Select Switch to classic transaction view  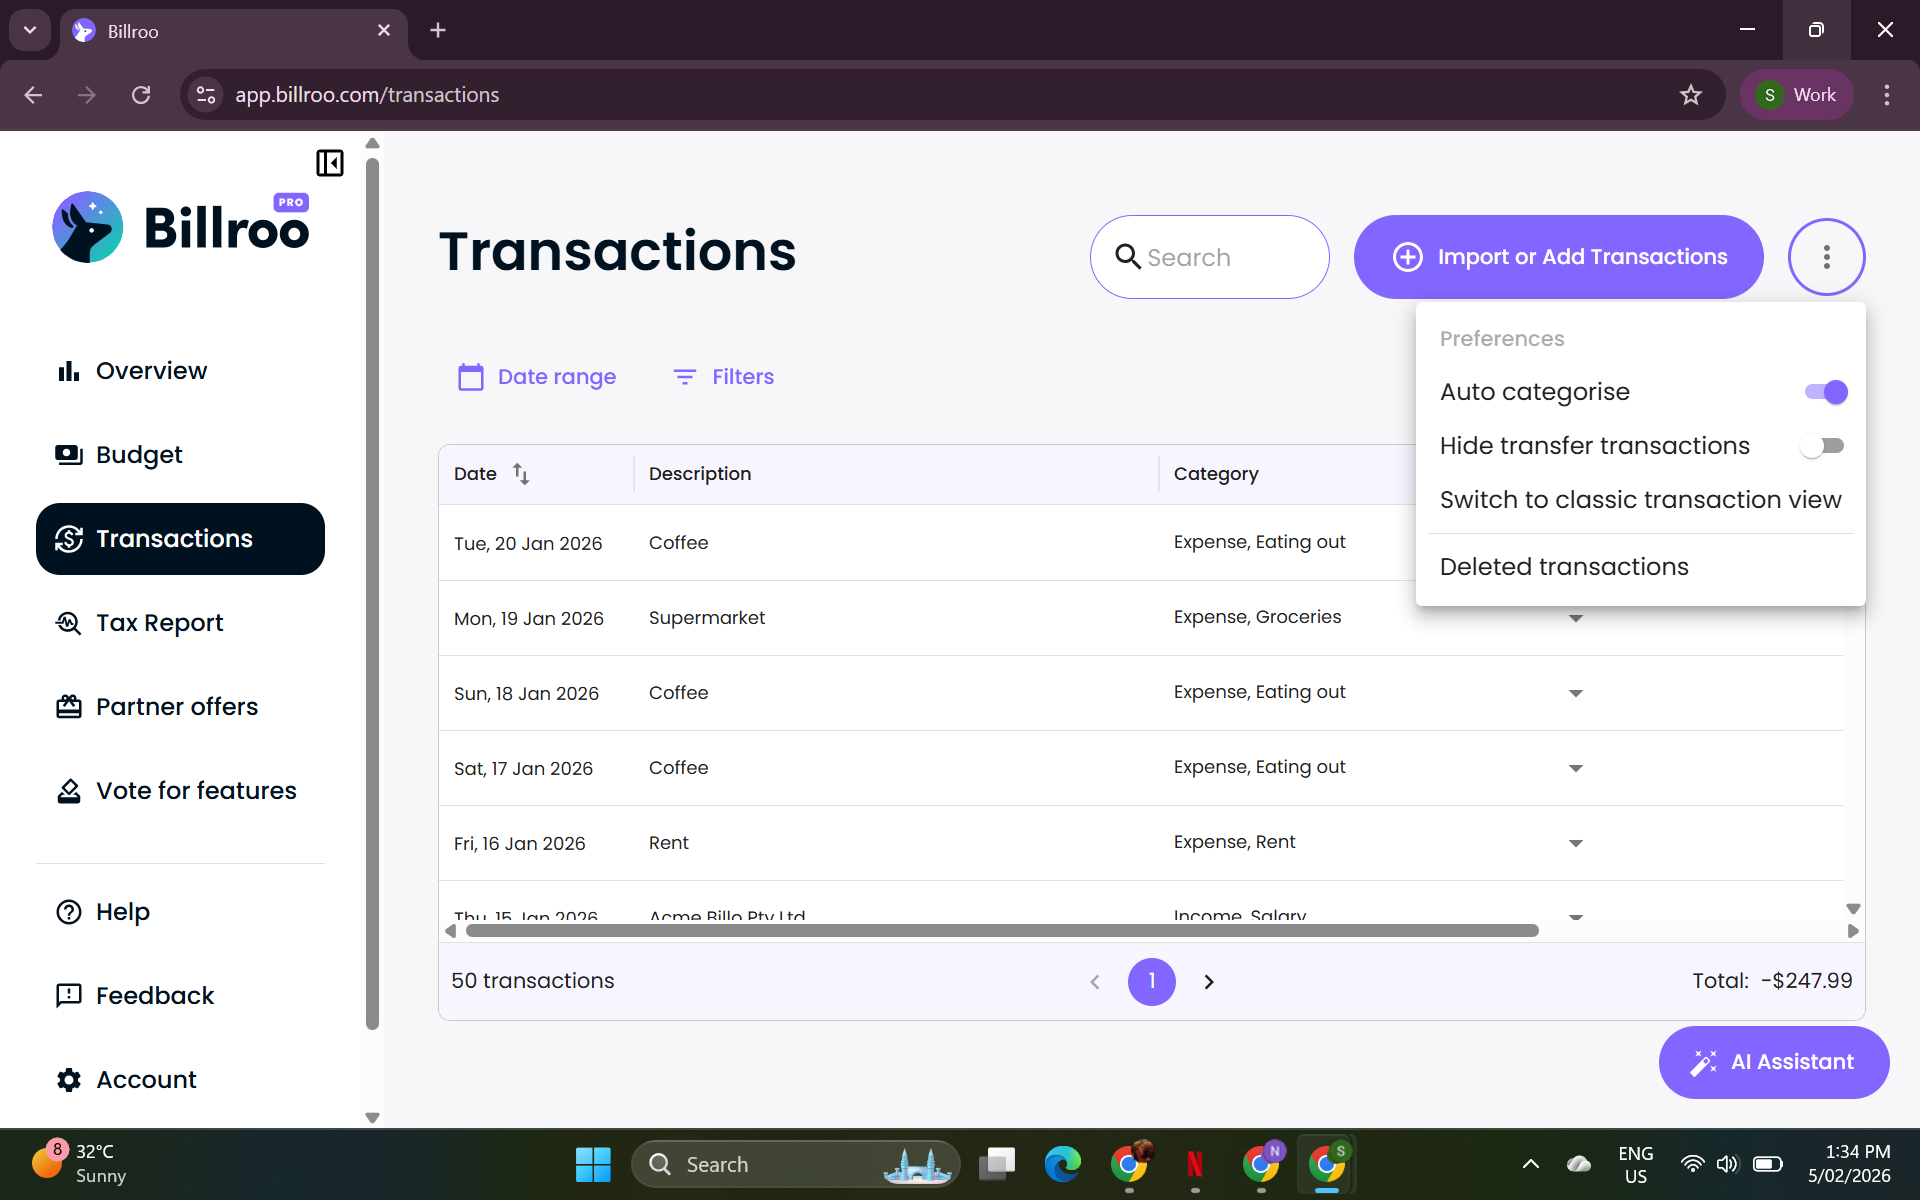click(x=1640, y=500)
